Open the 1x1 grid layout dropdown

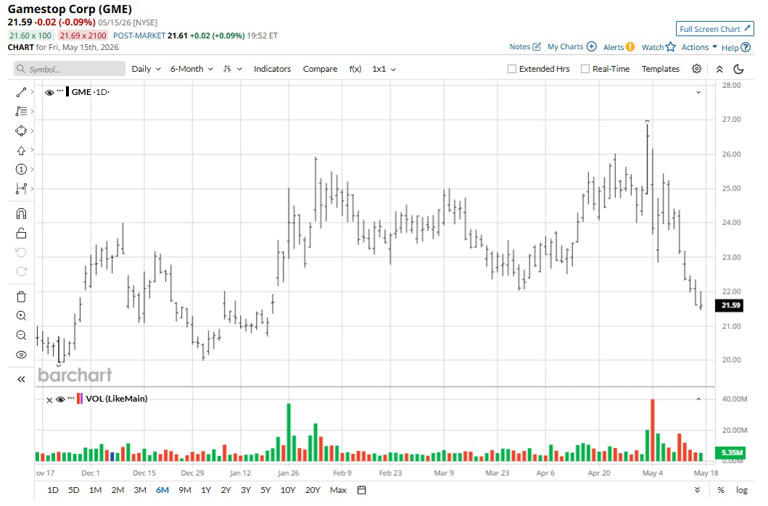384,69
